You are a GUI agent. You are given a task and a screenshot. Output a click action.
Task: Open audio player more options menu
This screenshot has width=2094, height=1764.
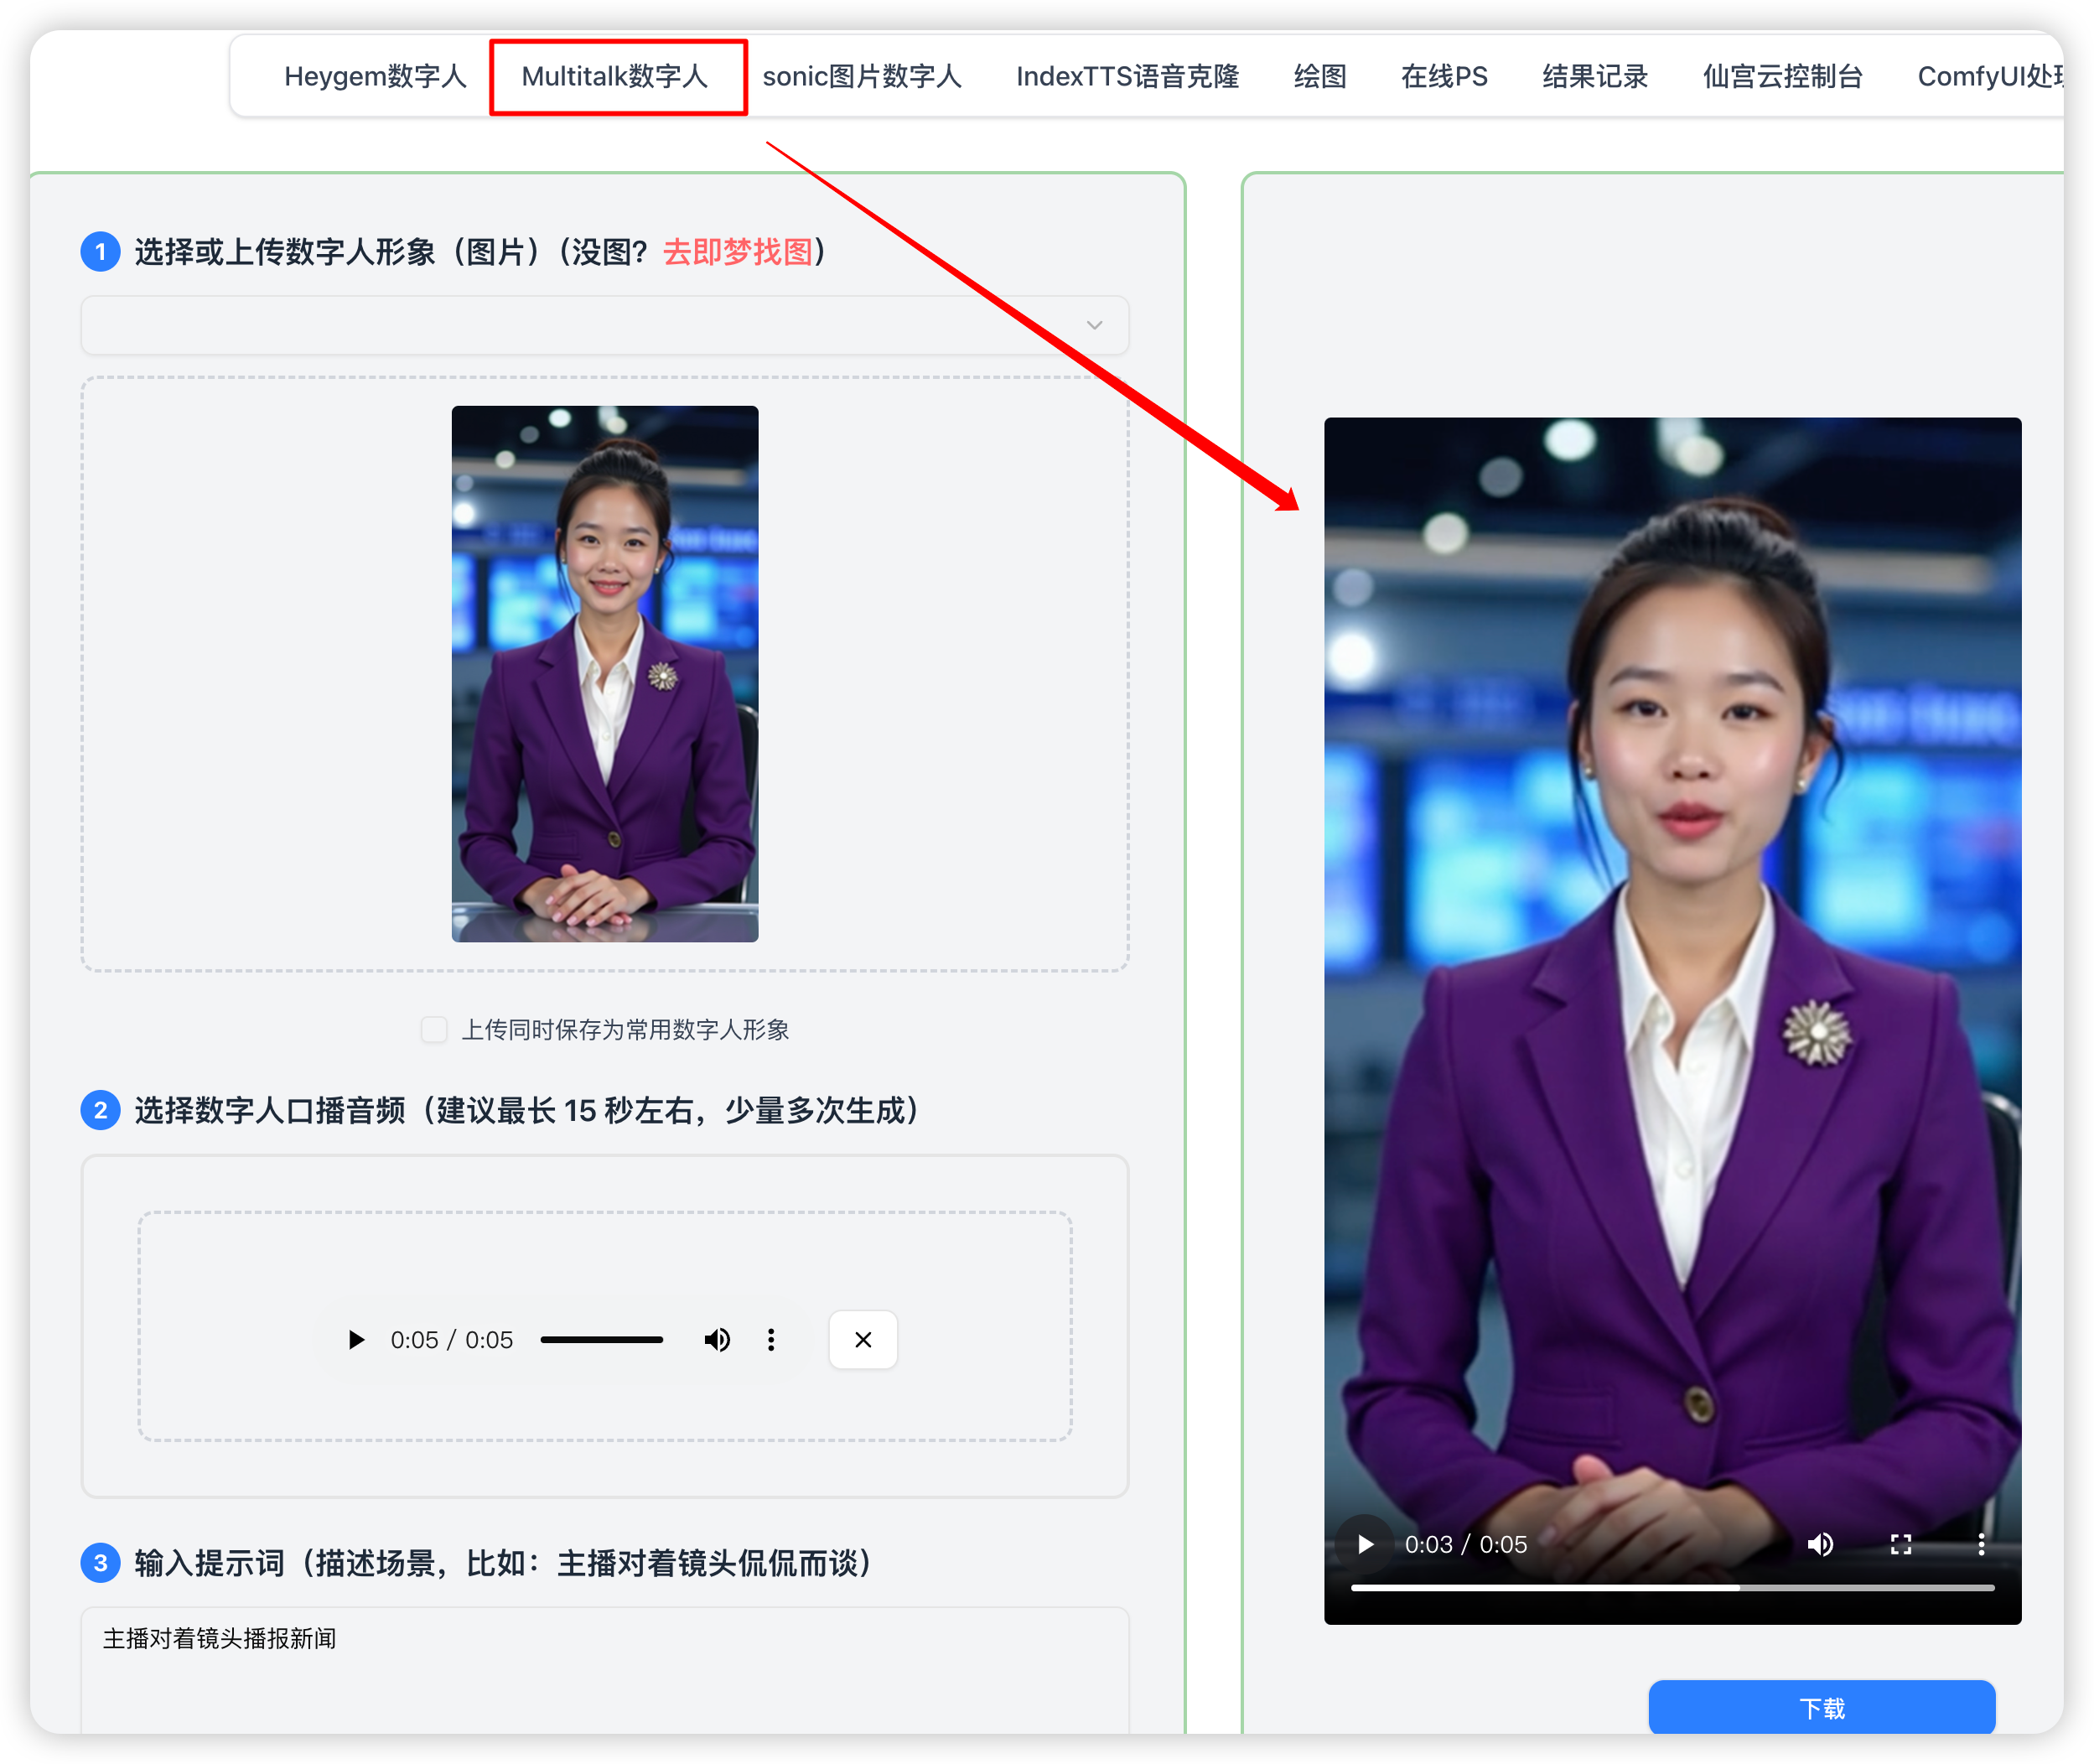click(x=771, y=1340)
